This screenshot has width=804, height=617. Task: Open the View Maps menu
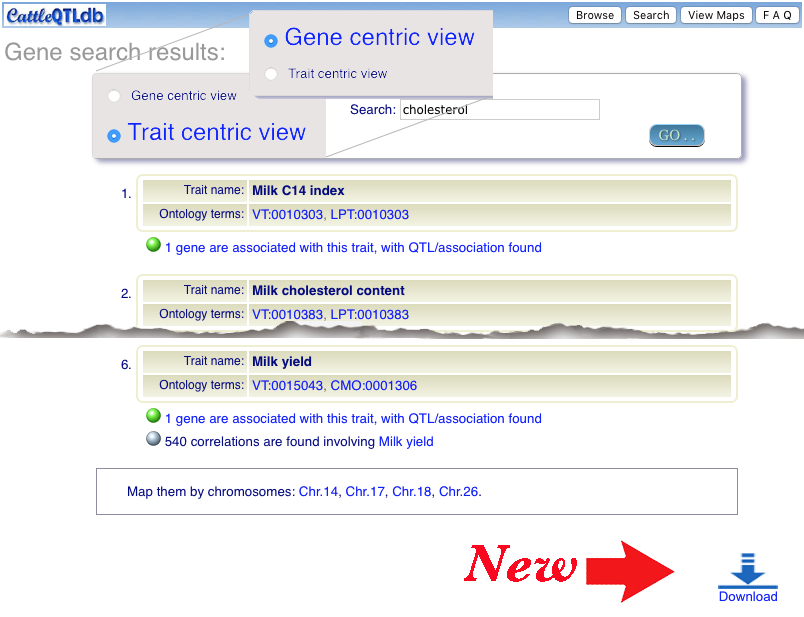(716, 15)
